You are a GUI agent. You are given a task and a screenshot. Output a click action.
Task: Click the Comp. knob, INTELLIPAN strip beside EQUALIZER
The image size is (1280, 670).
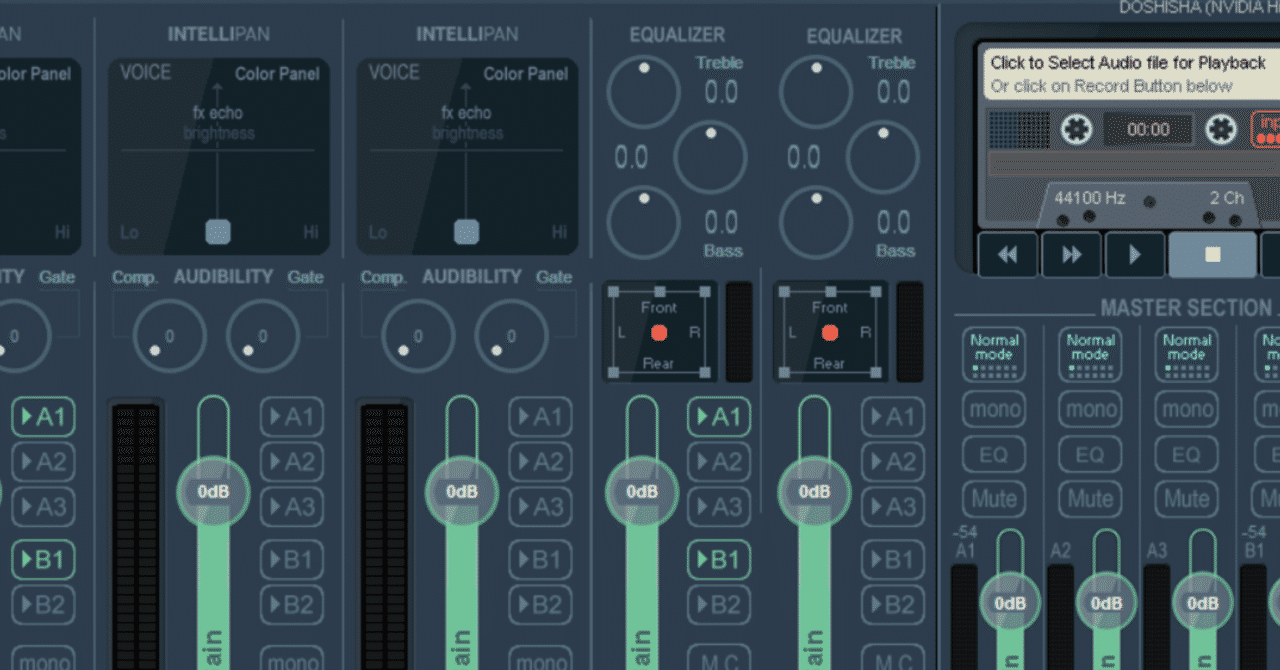tap(418, 336)
